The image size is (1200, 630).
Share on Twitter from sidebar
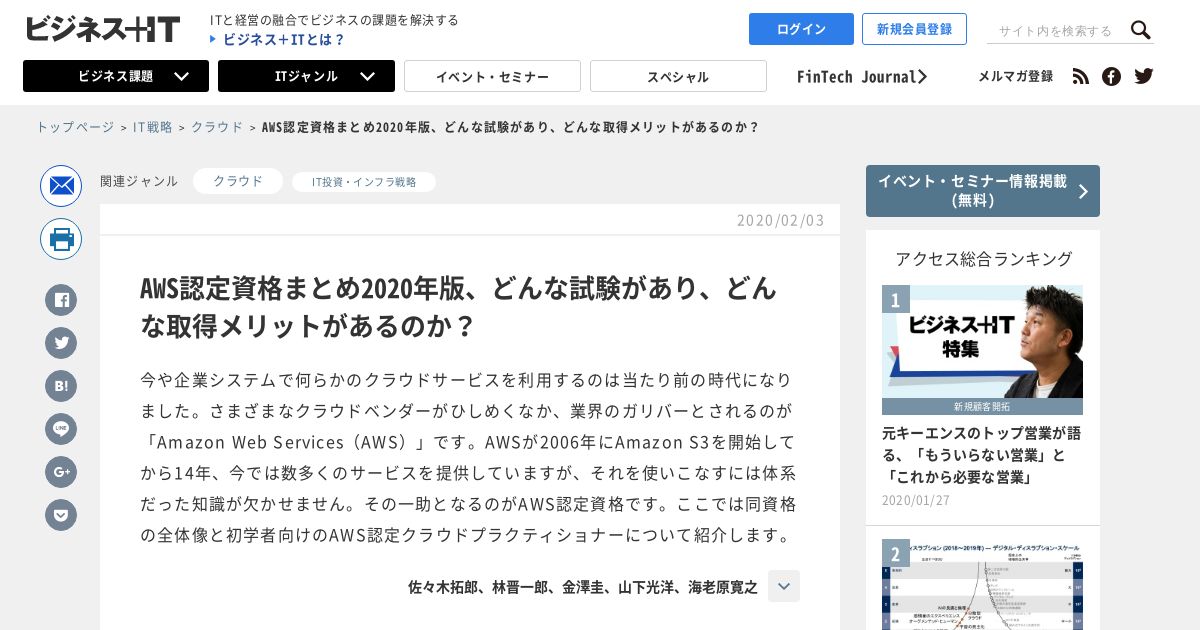pyautogui.click(x=61, y=343)
